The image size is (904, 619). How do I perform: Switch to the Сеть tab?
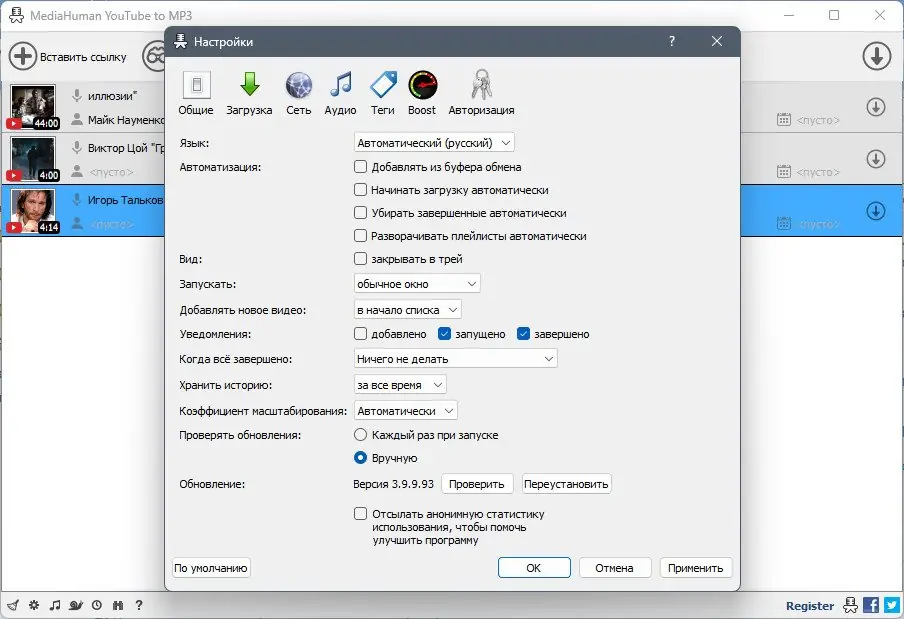[299, 93]
